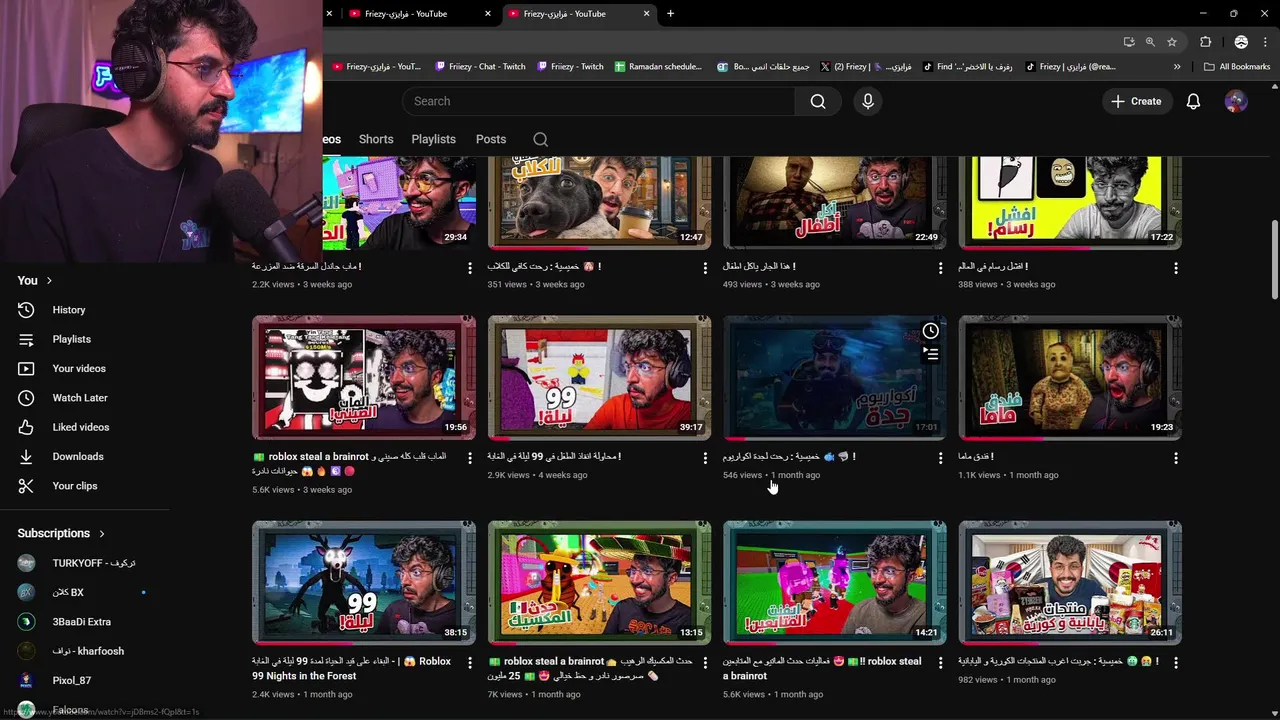Open a new browser tab with plus
Viewport: 1280px width, 720px height.
[670, 14]
